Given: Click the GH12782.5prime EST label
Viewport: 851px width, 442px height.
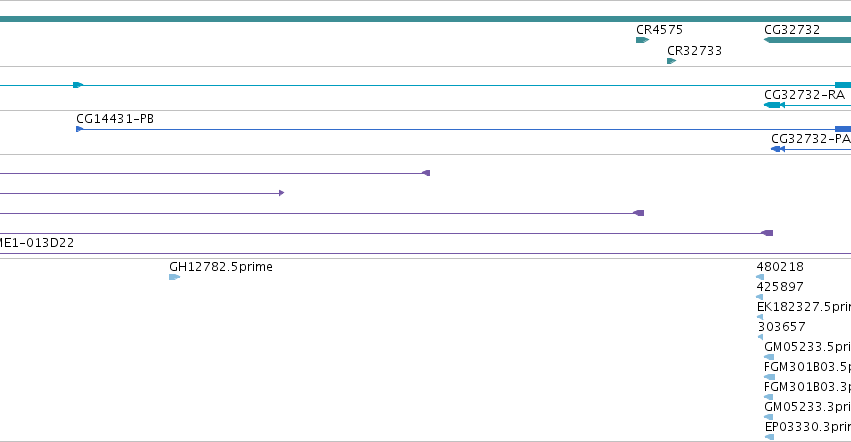Looking at the screenshot, I should (221, 267).
